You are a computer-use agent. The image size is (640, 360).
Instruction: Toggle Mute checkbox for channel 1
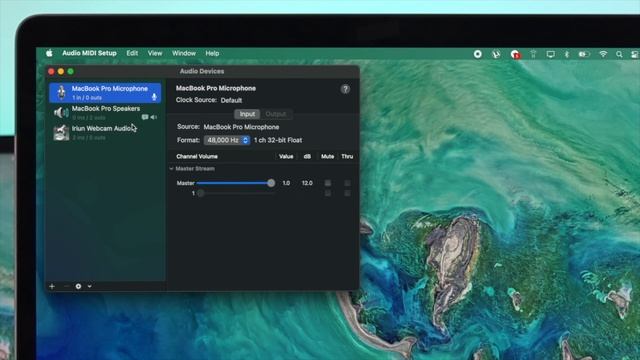pyautogui.click(x=328, y=193)
